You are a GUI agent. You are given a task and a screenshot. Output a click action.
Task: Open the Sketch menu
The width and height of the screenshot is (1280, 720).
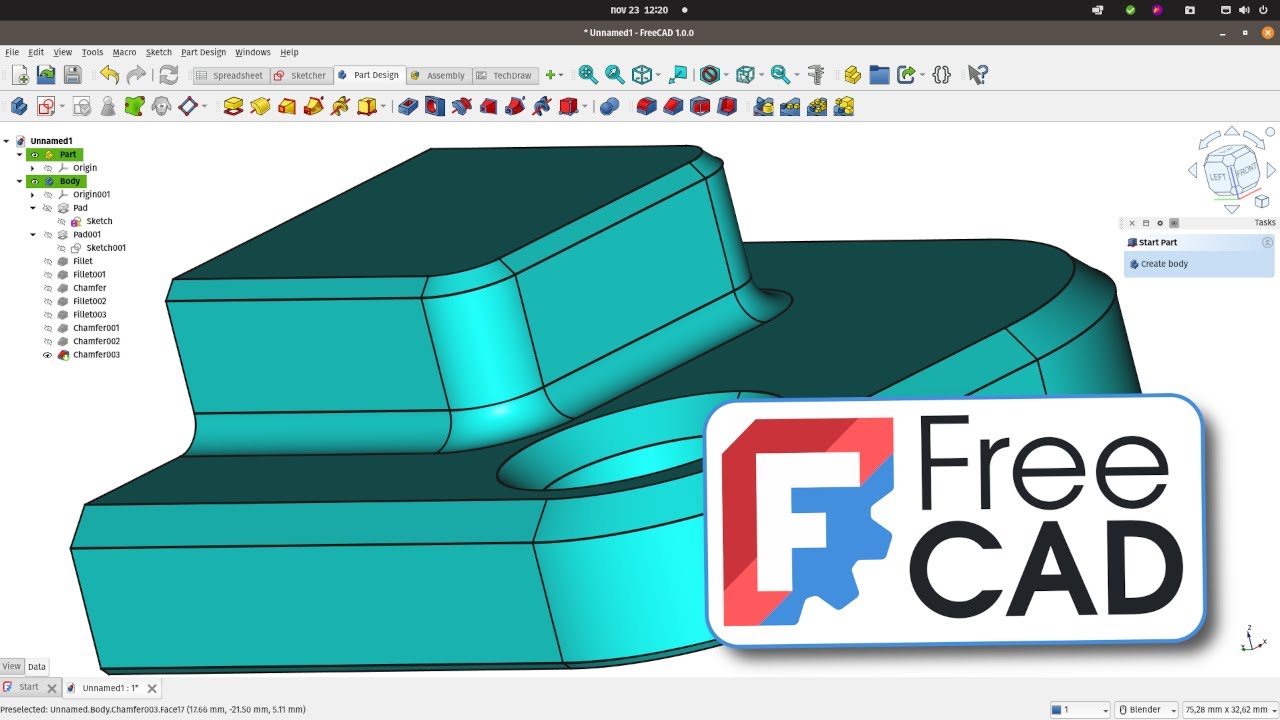click(x=159, y=52)
